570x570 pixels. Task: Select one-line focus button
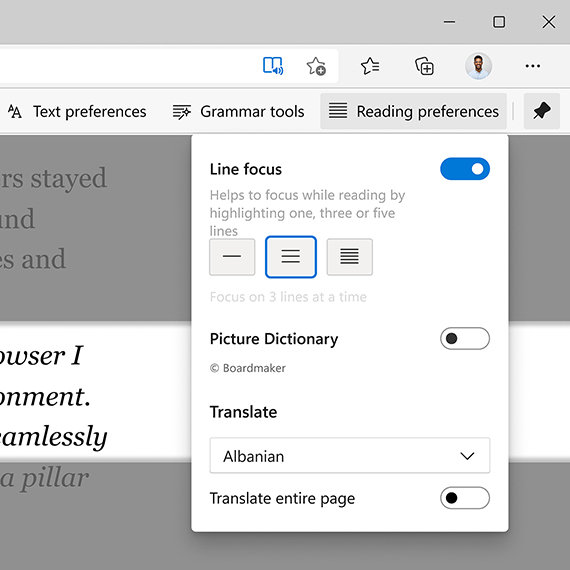pos(232,257)
